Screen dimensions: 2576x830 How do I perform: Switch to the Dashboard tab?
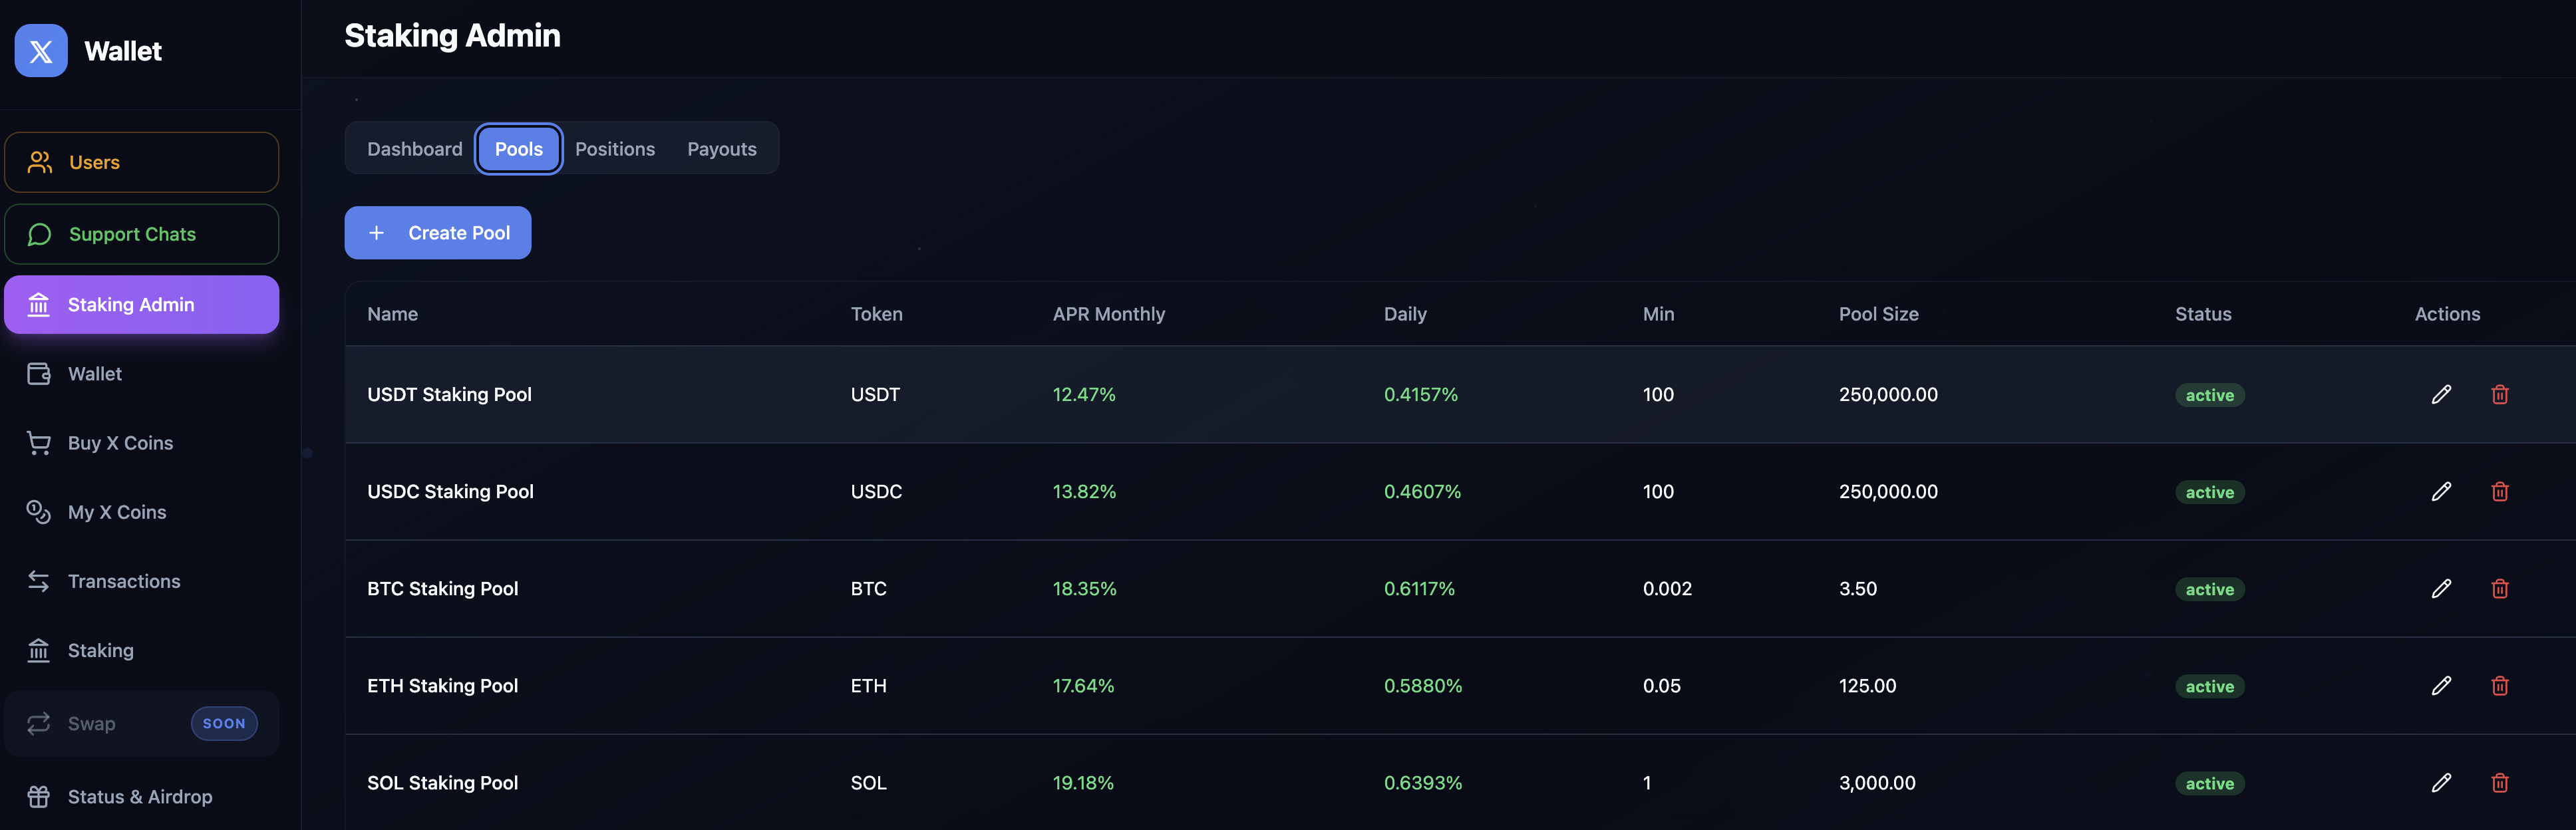414,148
